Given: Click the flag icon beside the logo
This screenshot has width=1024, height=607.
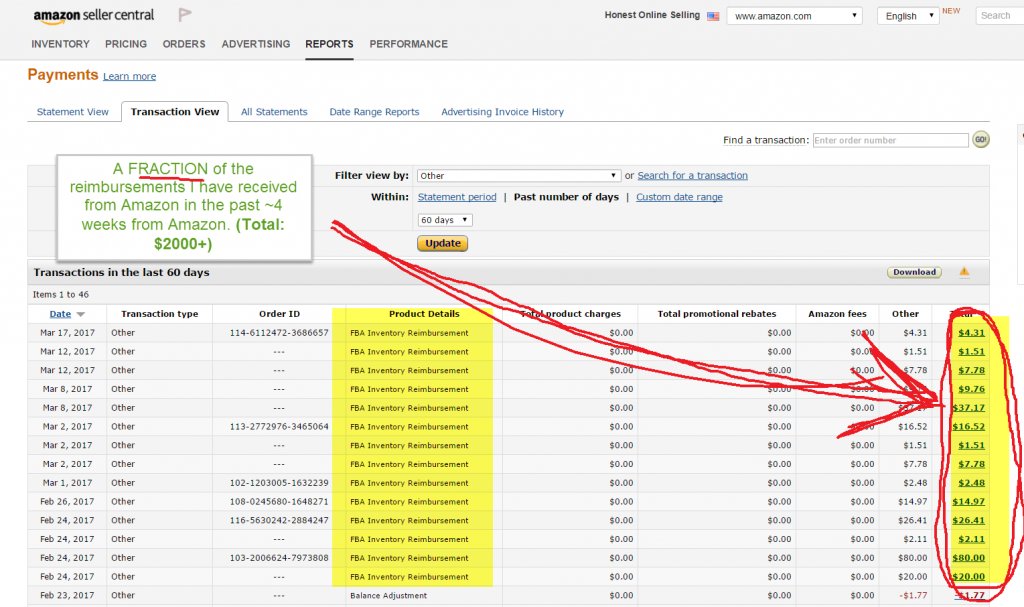Looking at the screenshot, I should [x=185, y=14].
